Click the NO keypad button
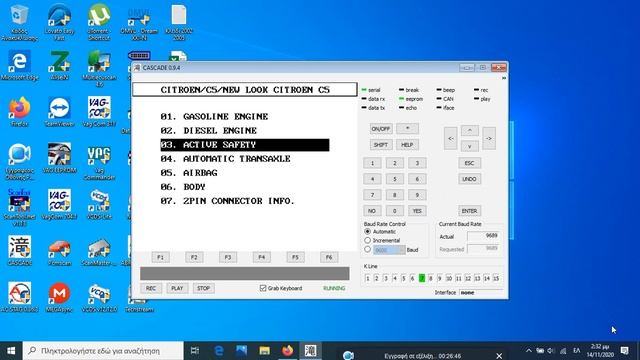The width and height of the screenshot is (640, 360). [372, 211]
